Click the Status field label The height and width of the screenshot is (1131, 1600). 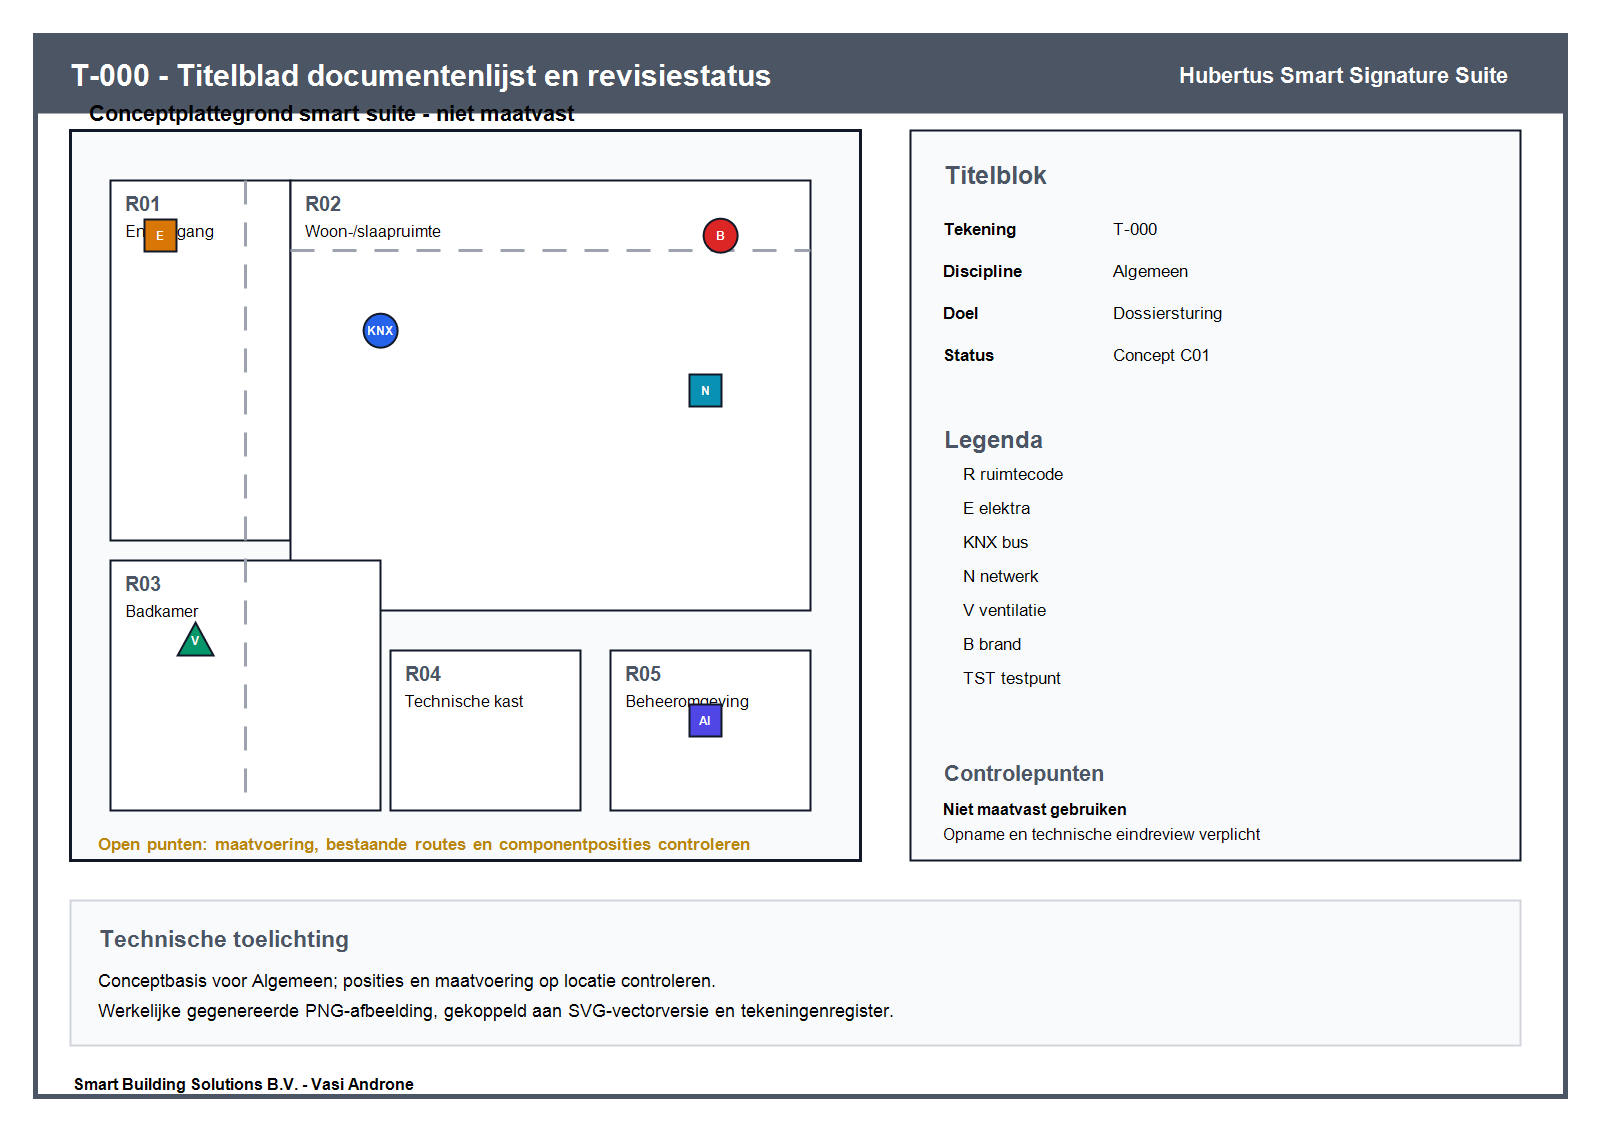pyautogui.click(x=968, y=355)
